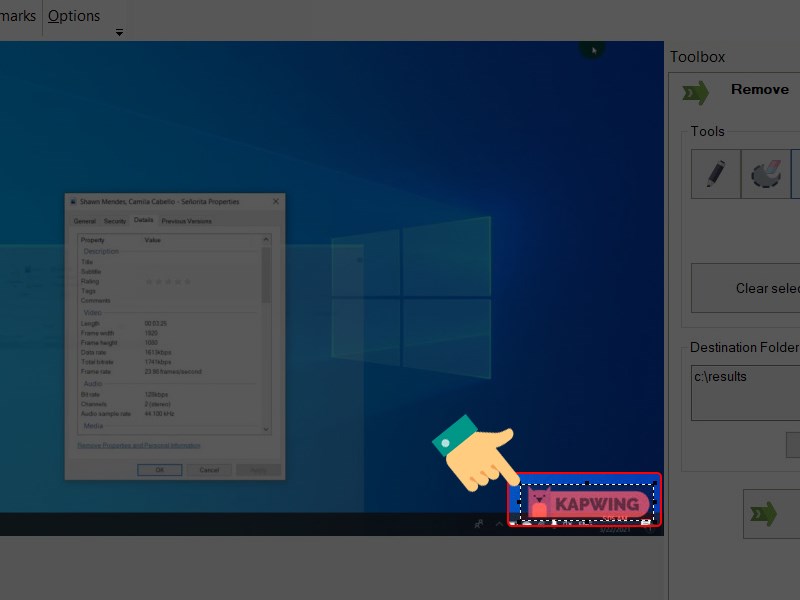Image resolution: width=800 pixels, height=600 pixels.
Task: Click OK in the Properties dialog
Action: tap(159, 469)
